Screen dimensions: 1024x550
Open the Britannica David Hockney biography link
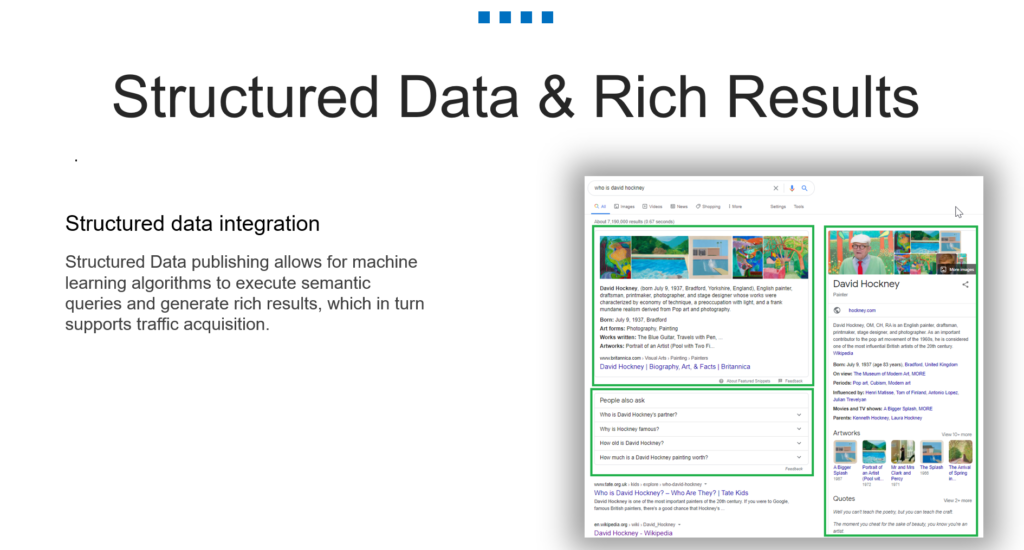674,367
